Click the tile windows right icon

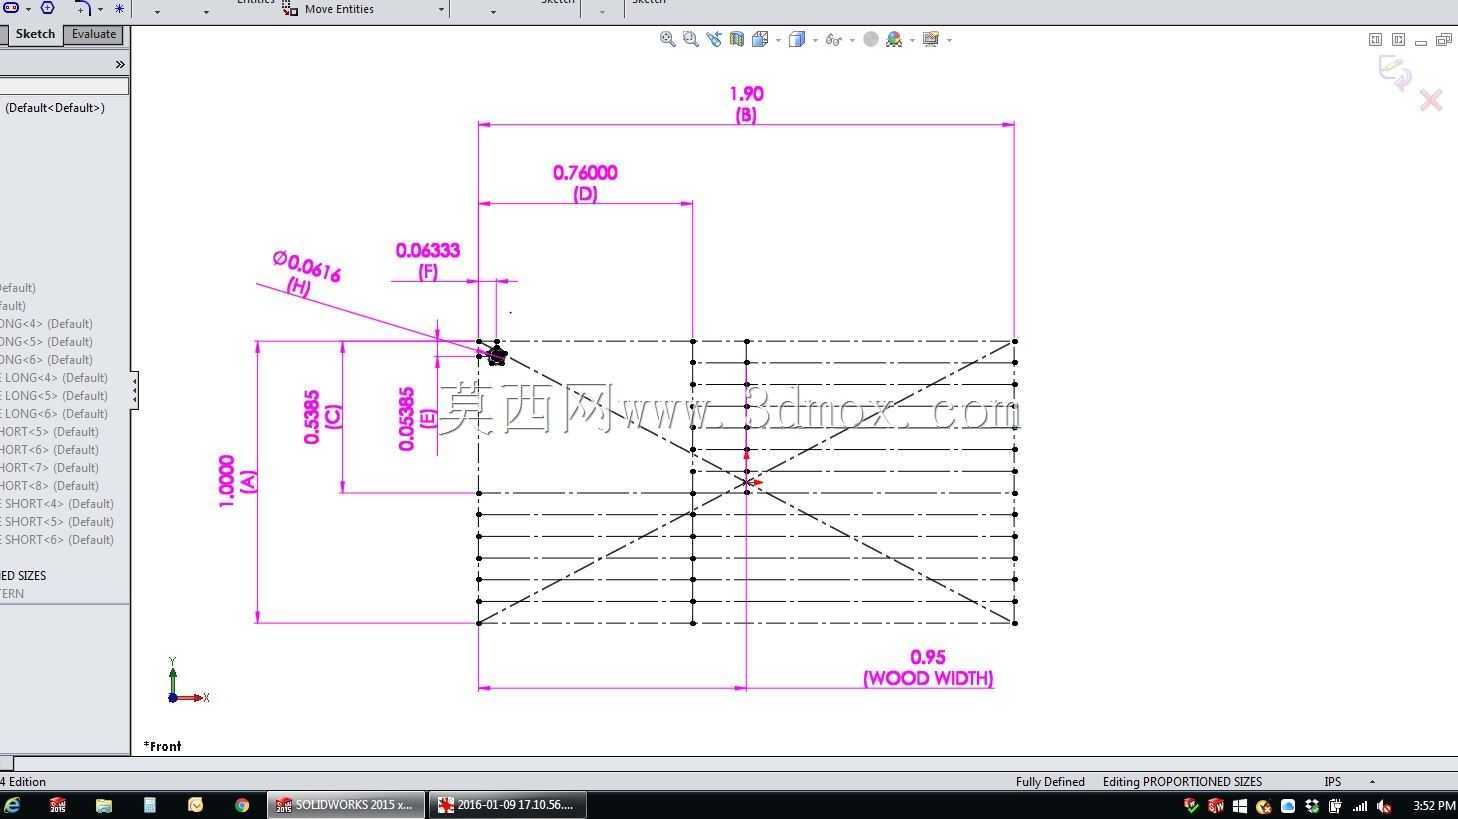(1398, 40)
